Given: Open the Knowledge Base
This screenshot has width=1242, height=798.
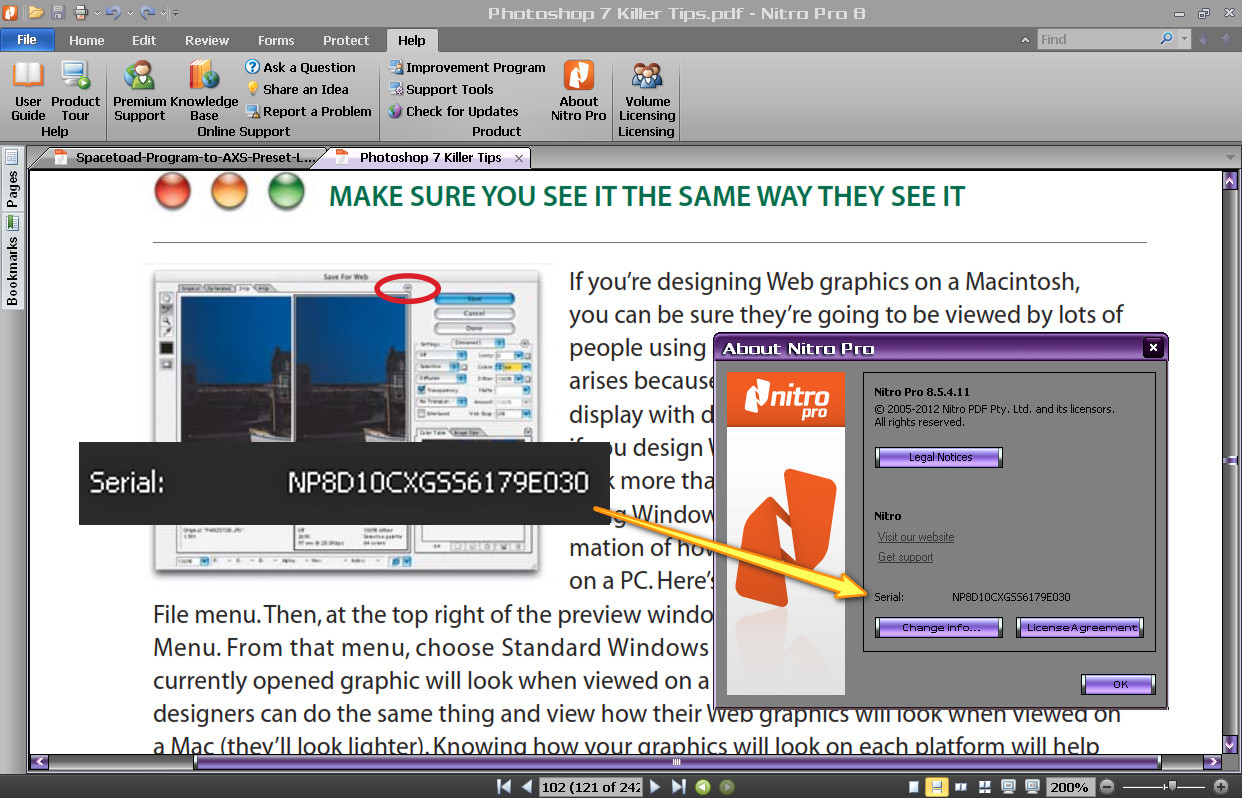Looking at the screenshot, I should pos(204,91).
